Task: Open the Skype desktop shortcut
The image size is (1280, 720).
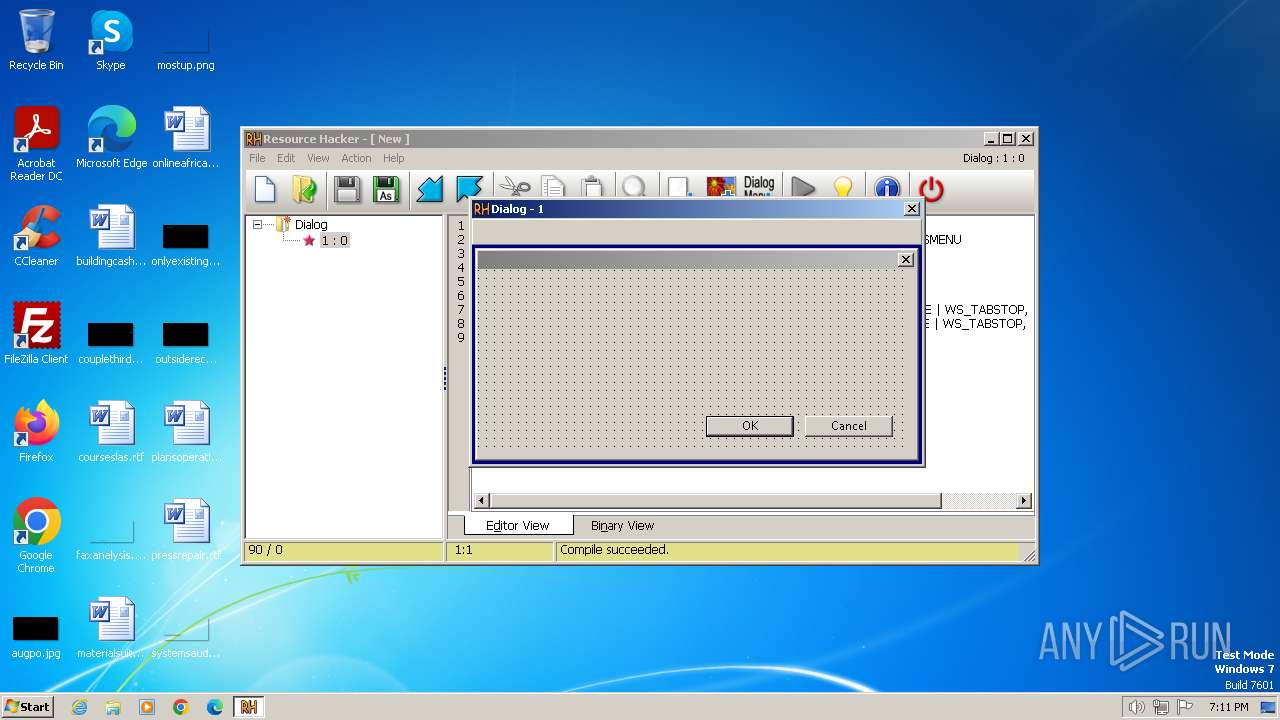Action: click(110, 40)
